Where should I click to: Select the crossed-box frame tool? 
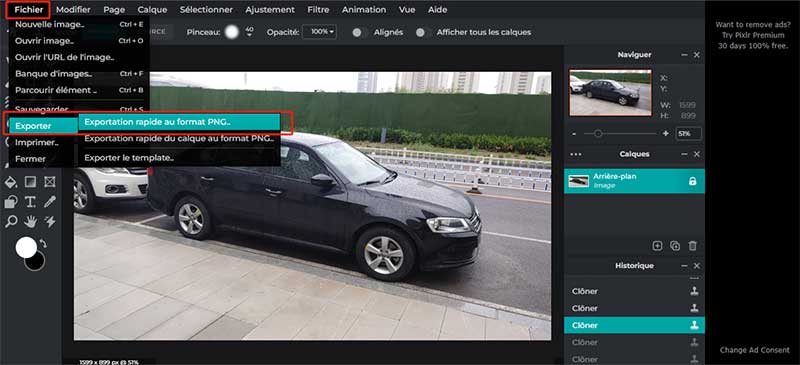(49, 182)
